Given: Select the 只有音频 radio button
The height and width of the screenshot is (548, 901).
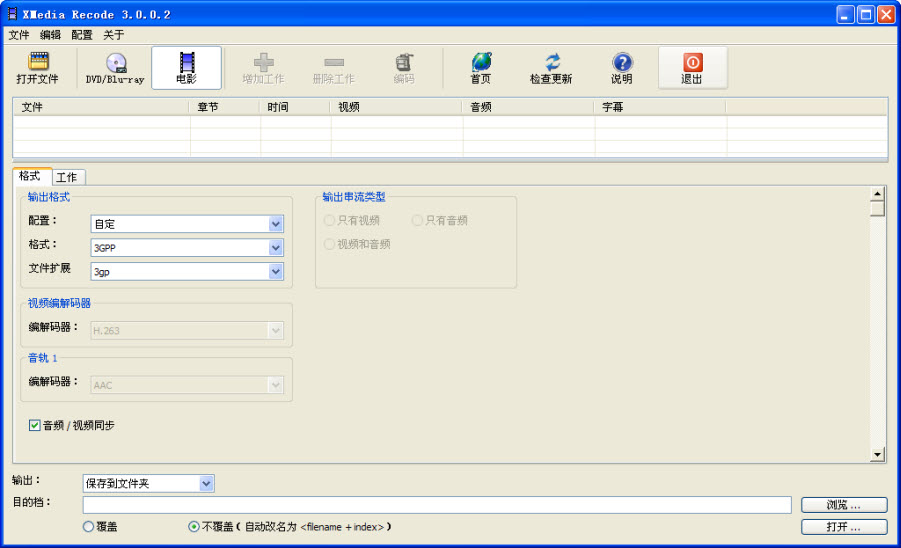Looking at the screenshot, I should [418, 221].
